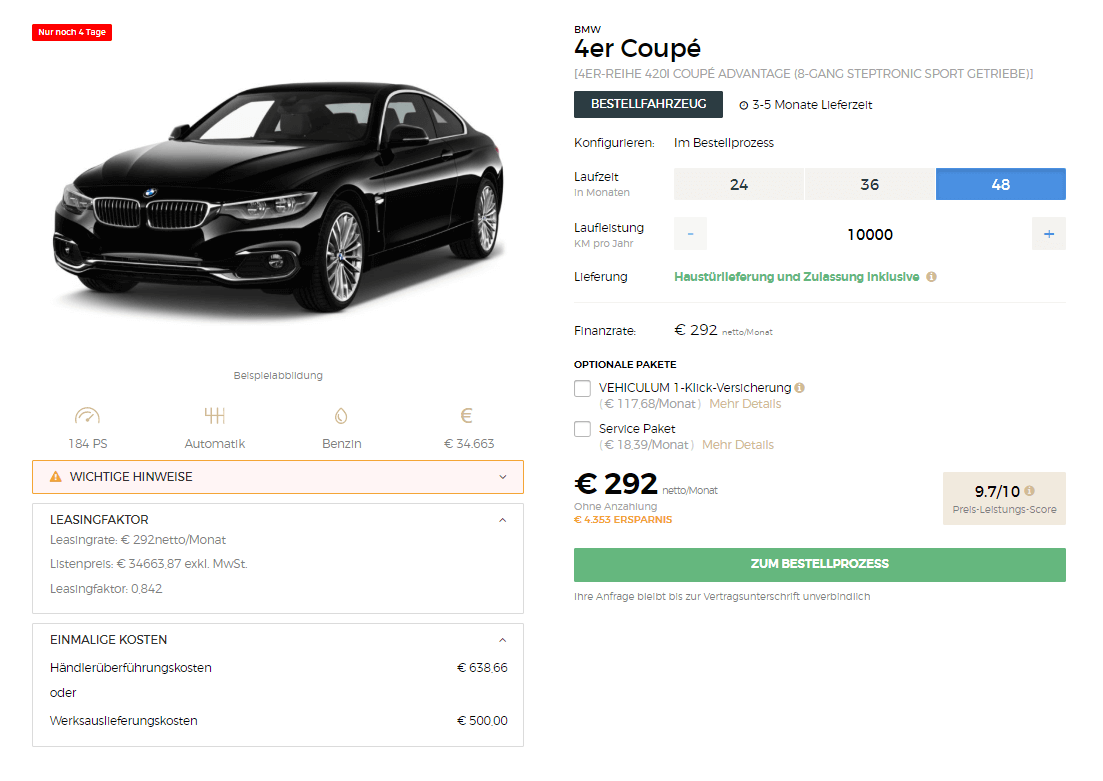Click the fuel drop icon above Benzin

341,416
